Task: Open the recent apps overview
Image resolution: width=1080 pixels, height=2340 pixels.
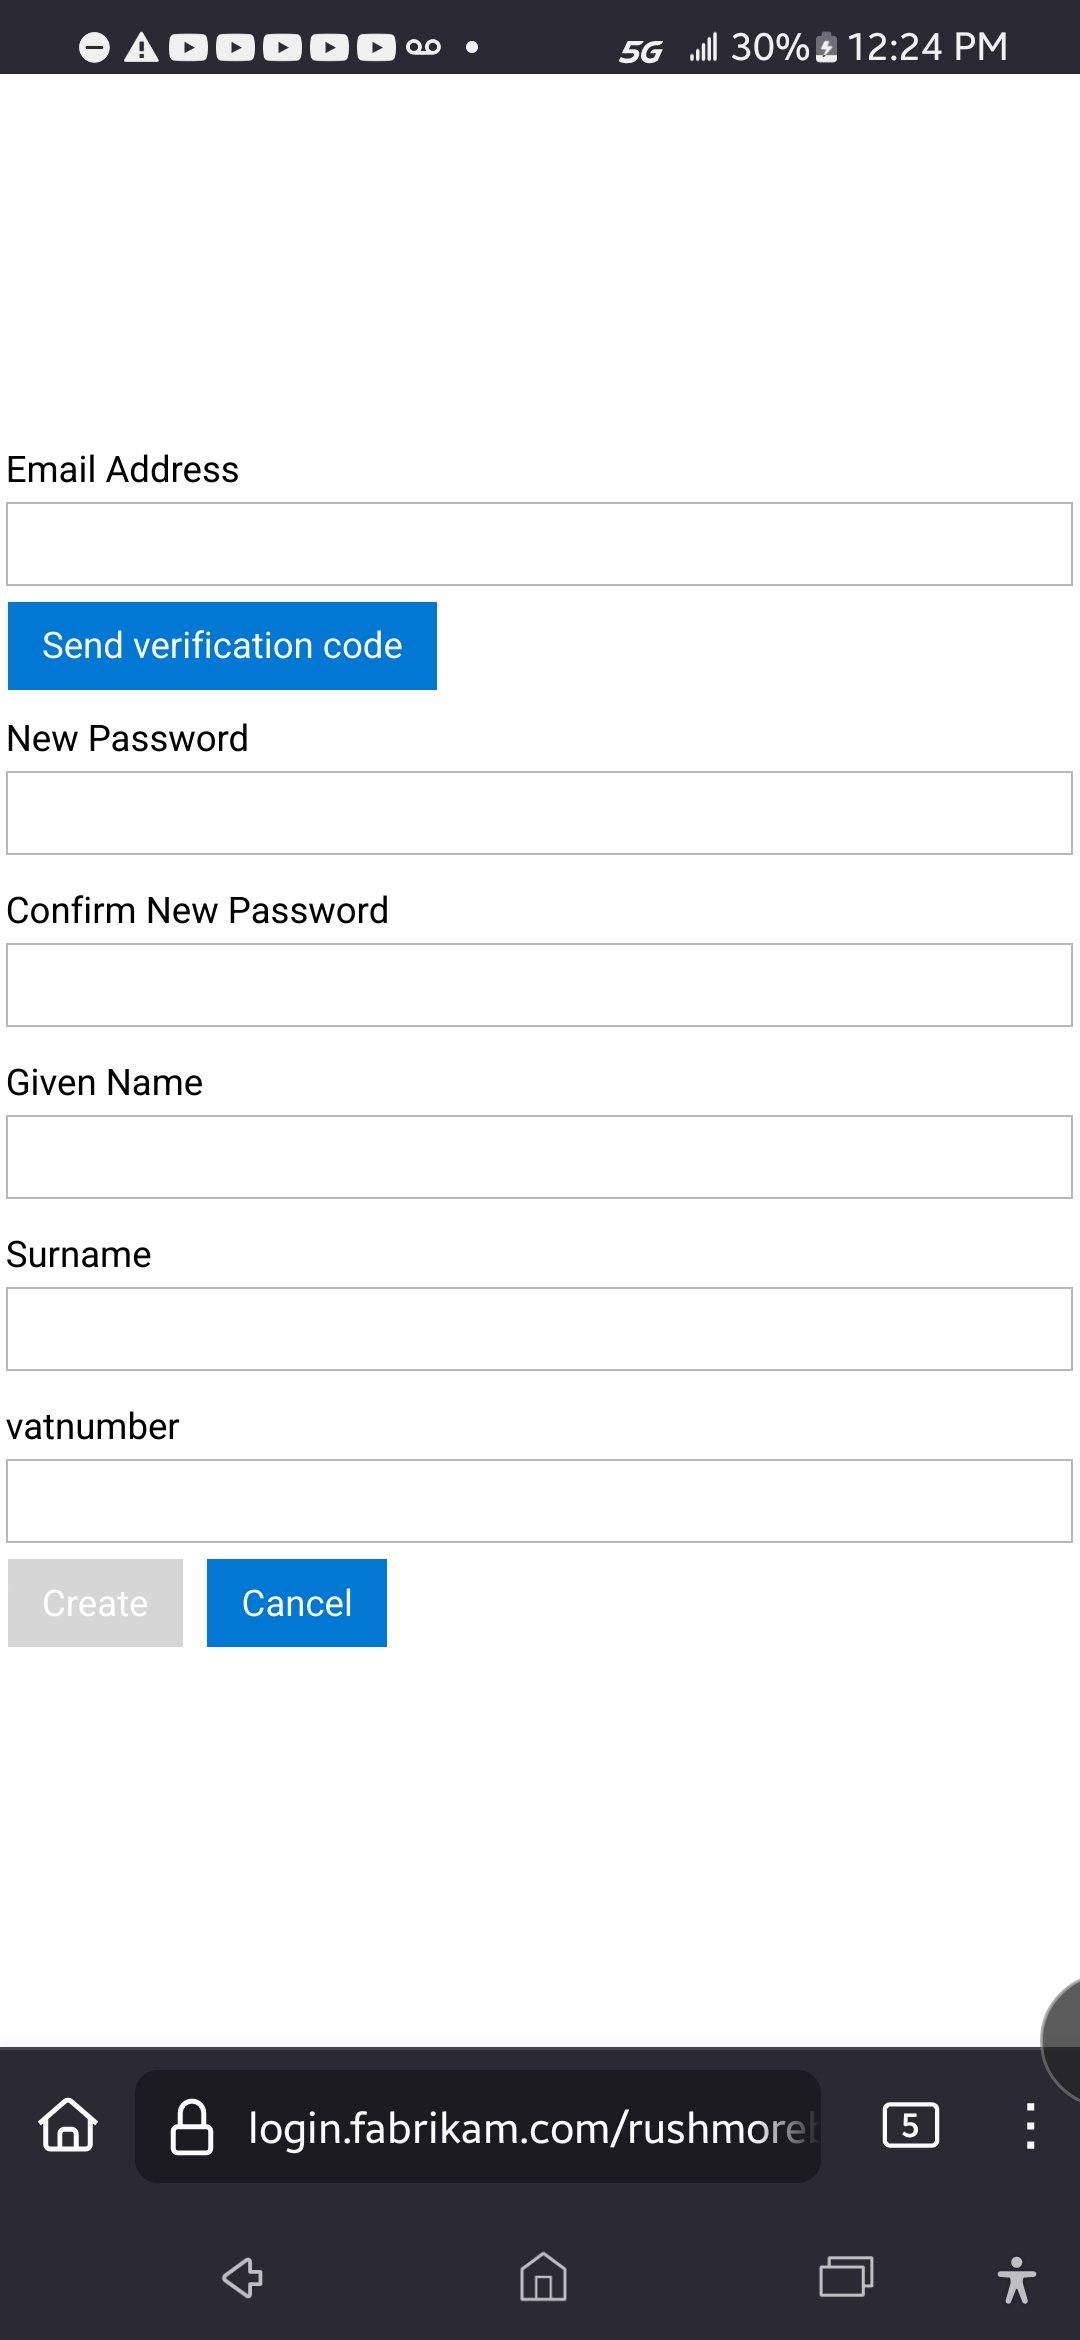Action: coord(846,2277)
